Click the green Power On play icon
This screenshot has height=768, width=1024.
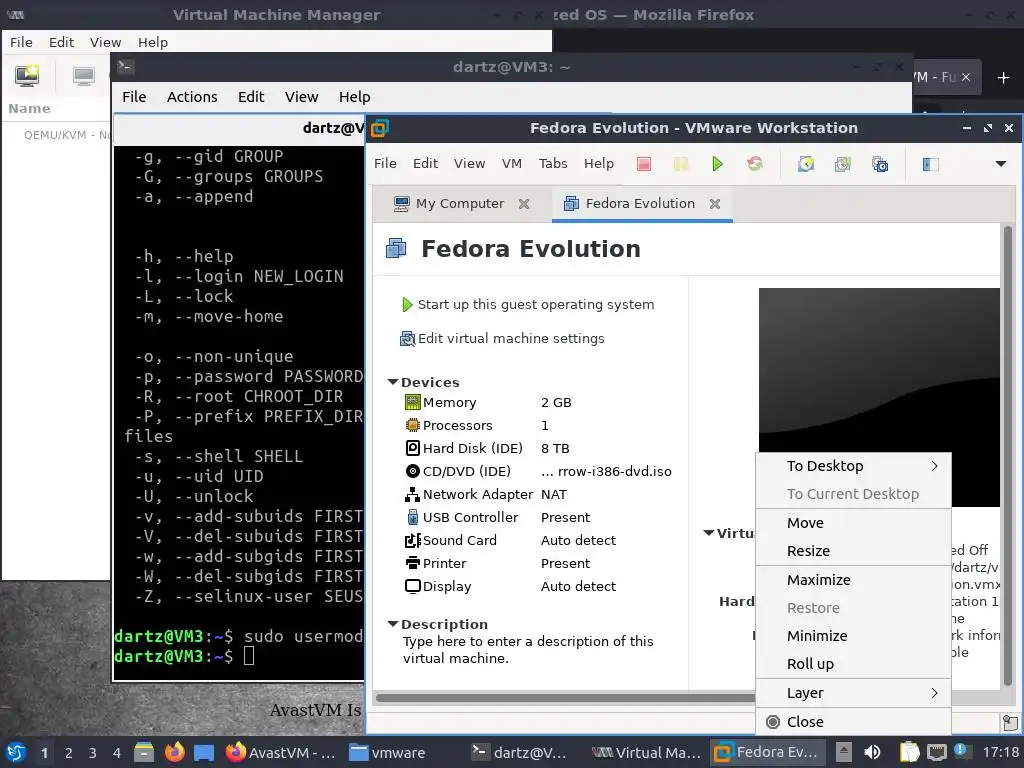click(x=717, y=164)
